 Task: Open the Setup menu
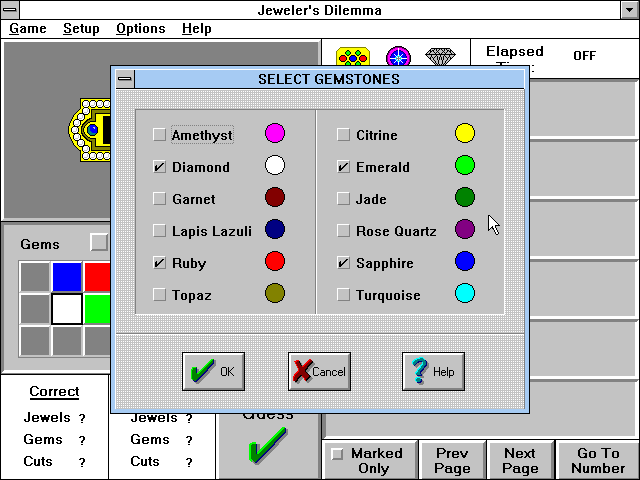(81, 29)
